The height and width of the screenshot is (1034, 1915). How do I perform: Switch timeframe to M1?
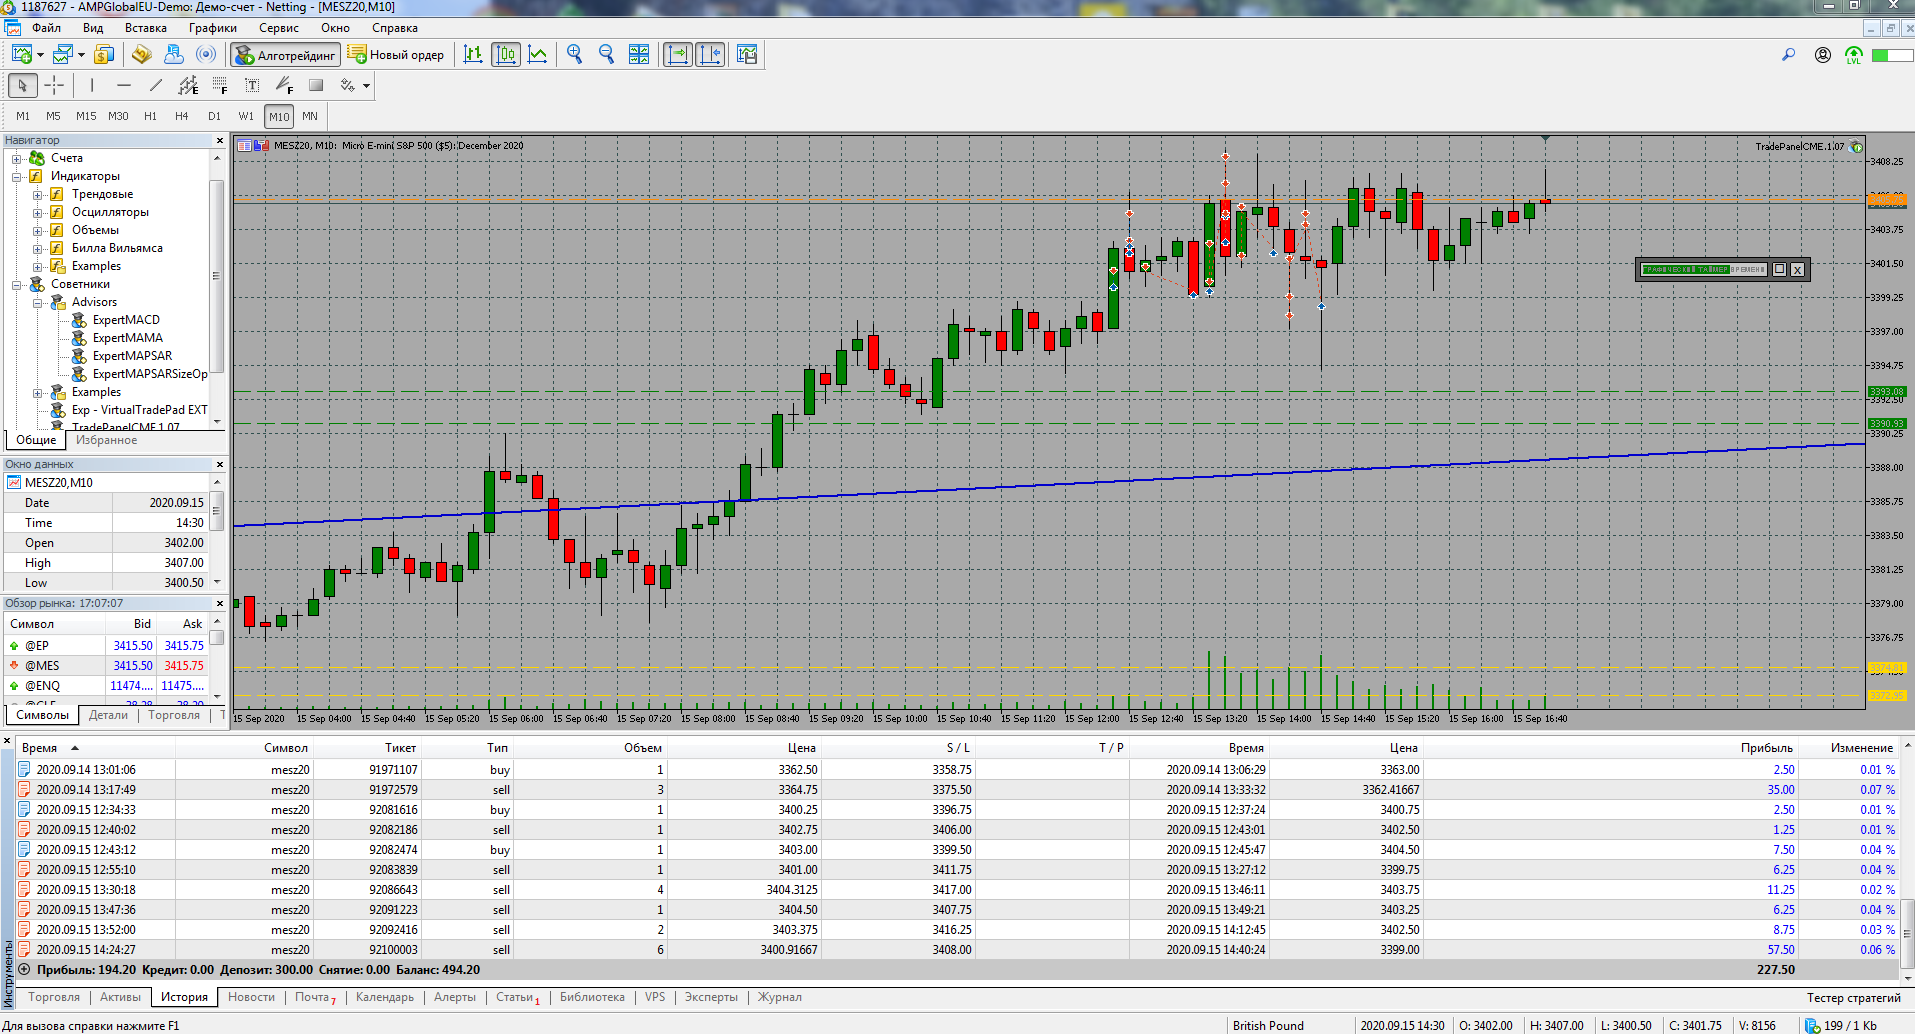[x=23, y=116]
